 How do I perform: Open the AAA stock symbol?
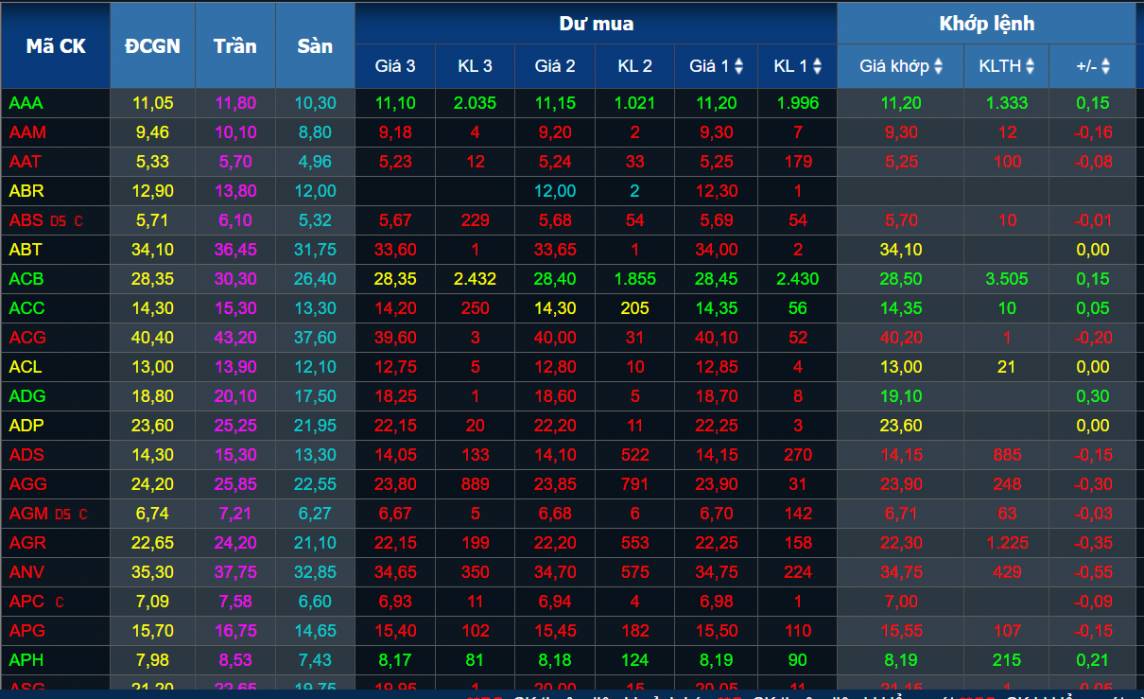[26, 103]
